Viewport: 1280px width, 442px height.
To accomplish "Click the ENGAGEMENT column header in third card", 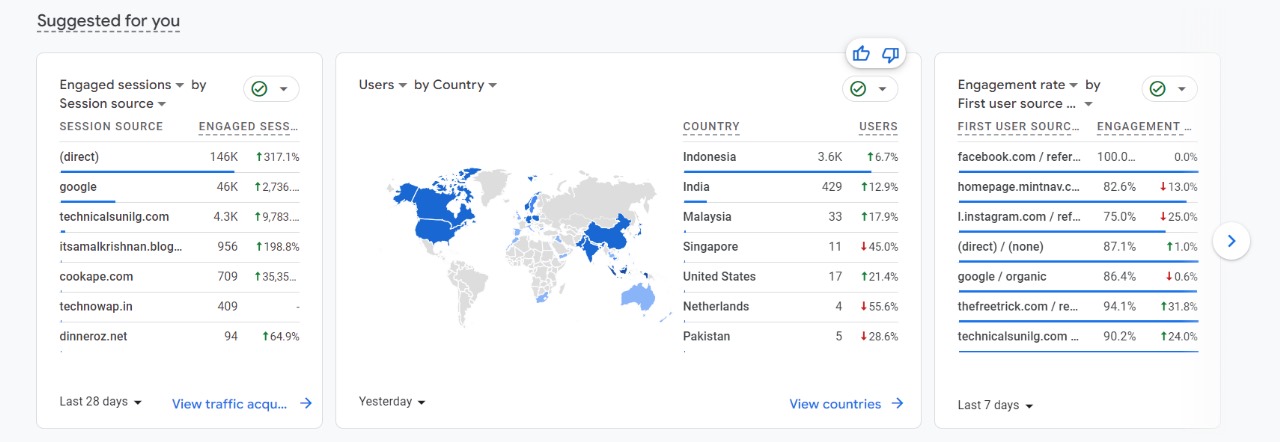I will [1144, 127].
